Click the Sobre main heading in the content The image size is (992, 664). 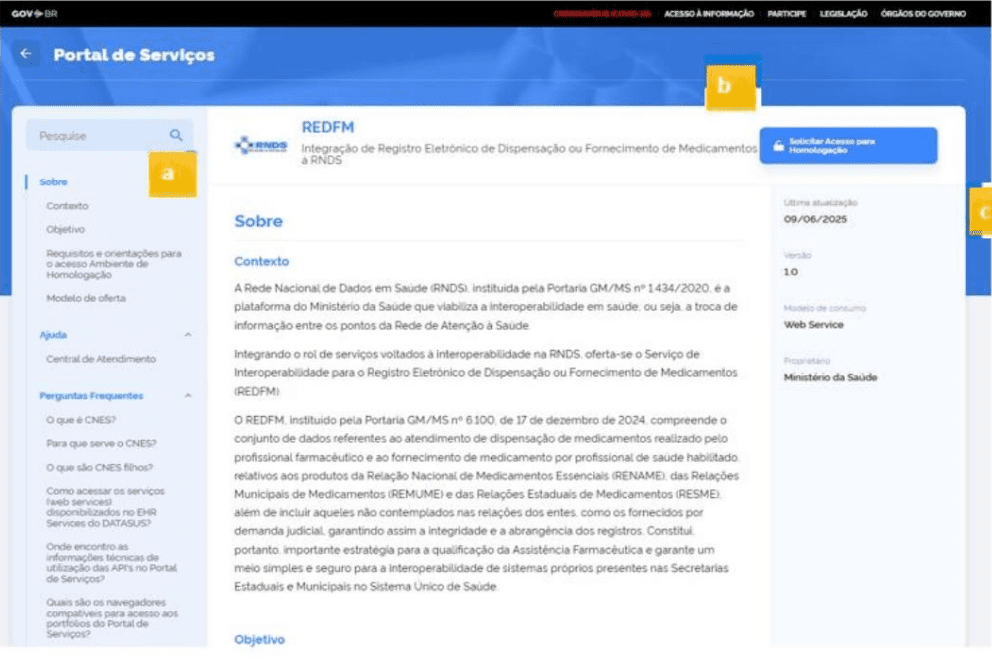258,221
